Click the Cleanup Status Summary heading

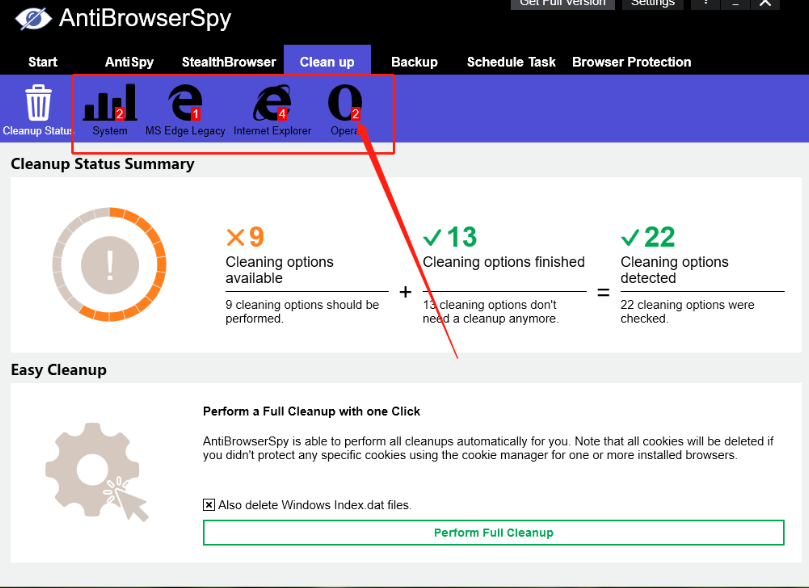(103, 164)
